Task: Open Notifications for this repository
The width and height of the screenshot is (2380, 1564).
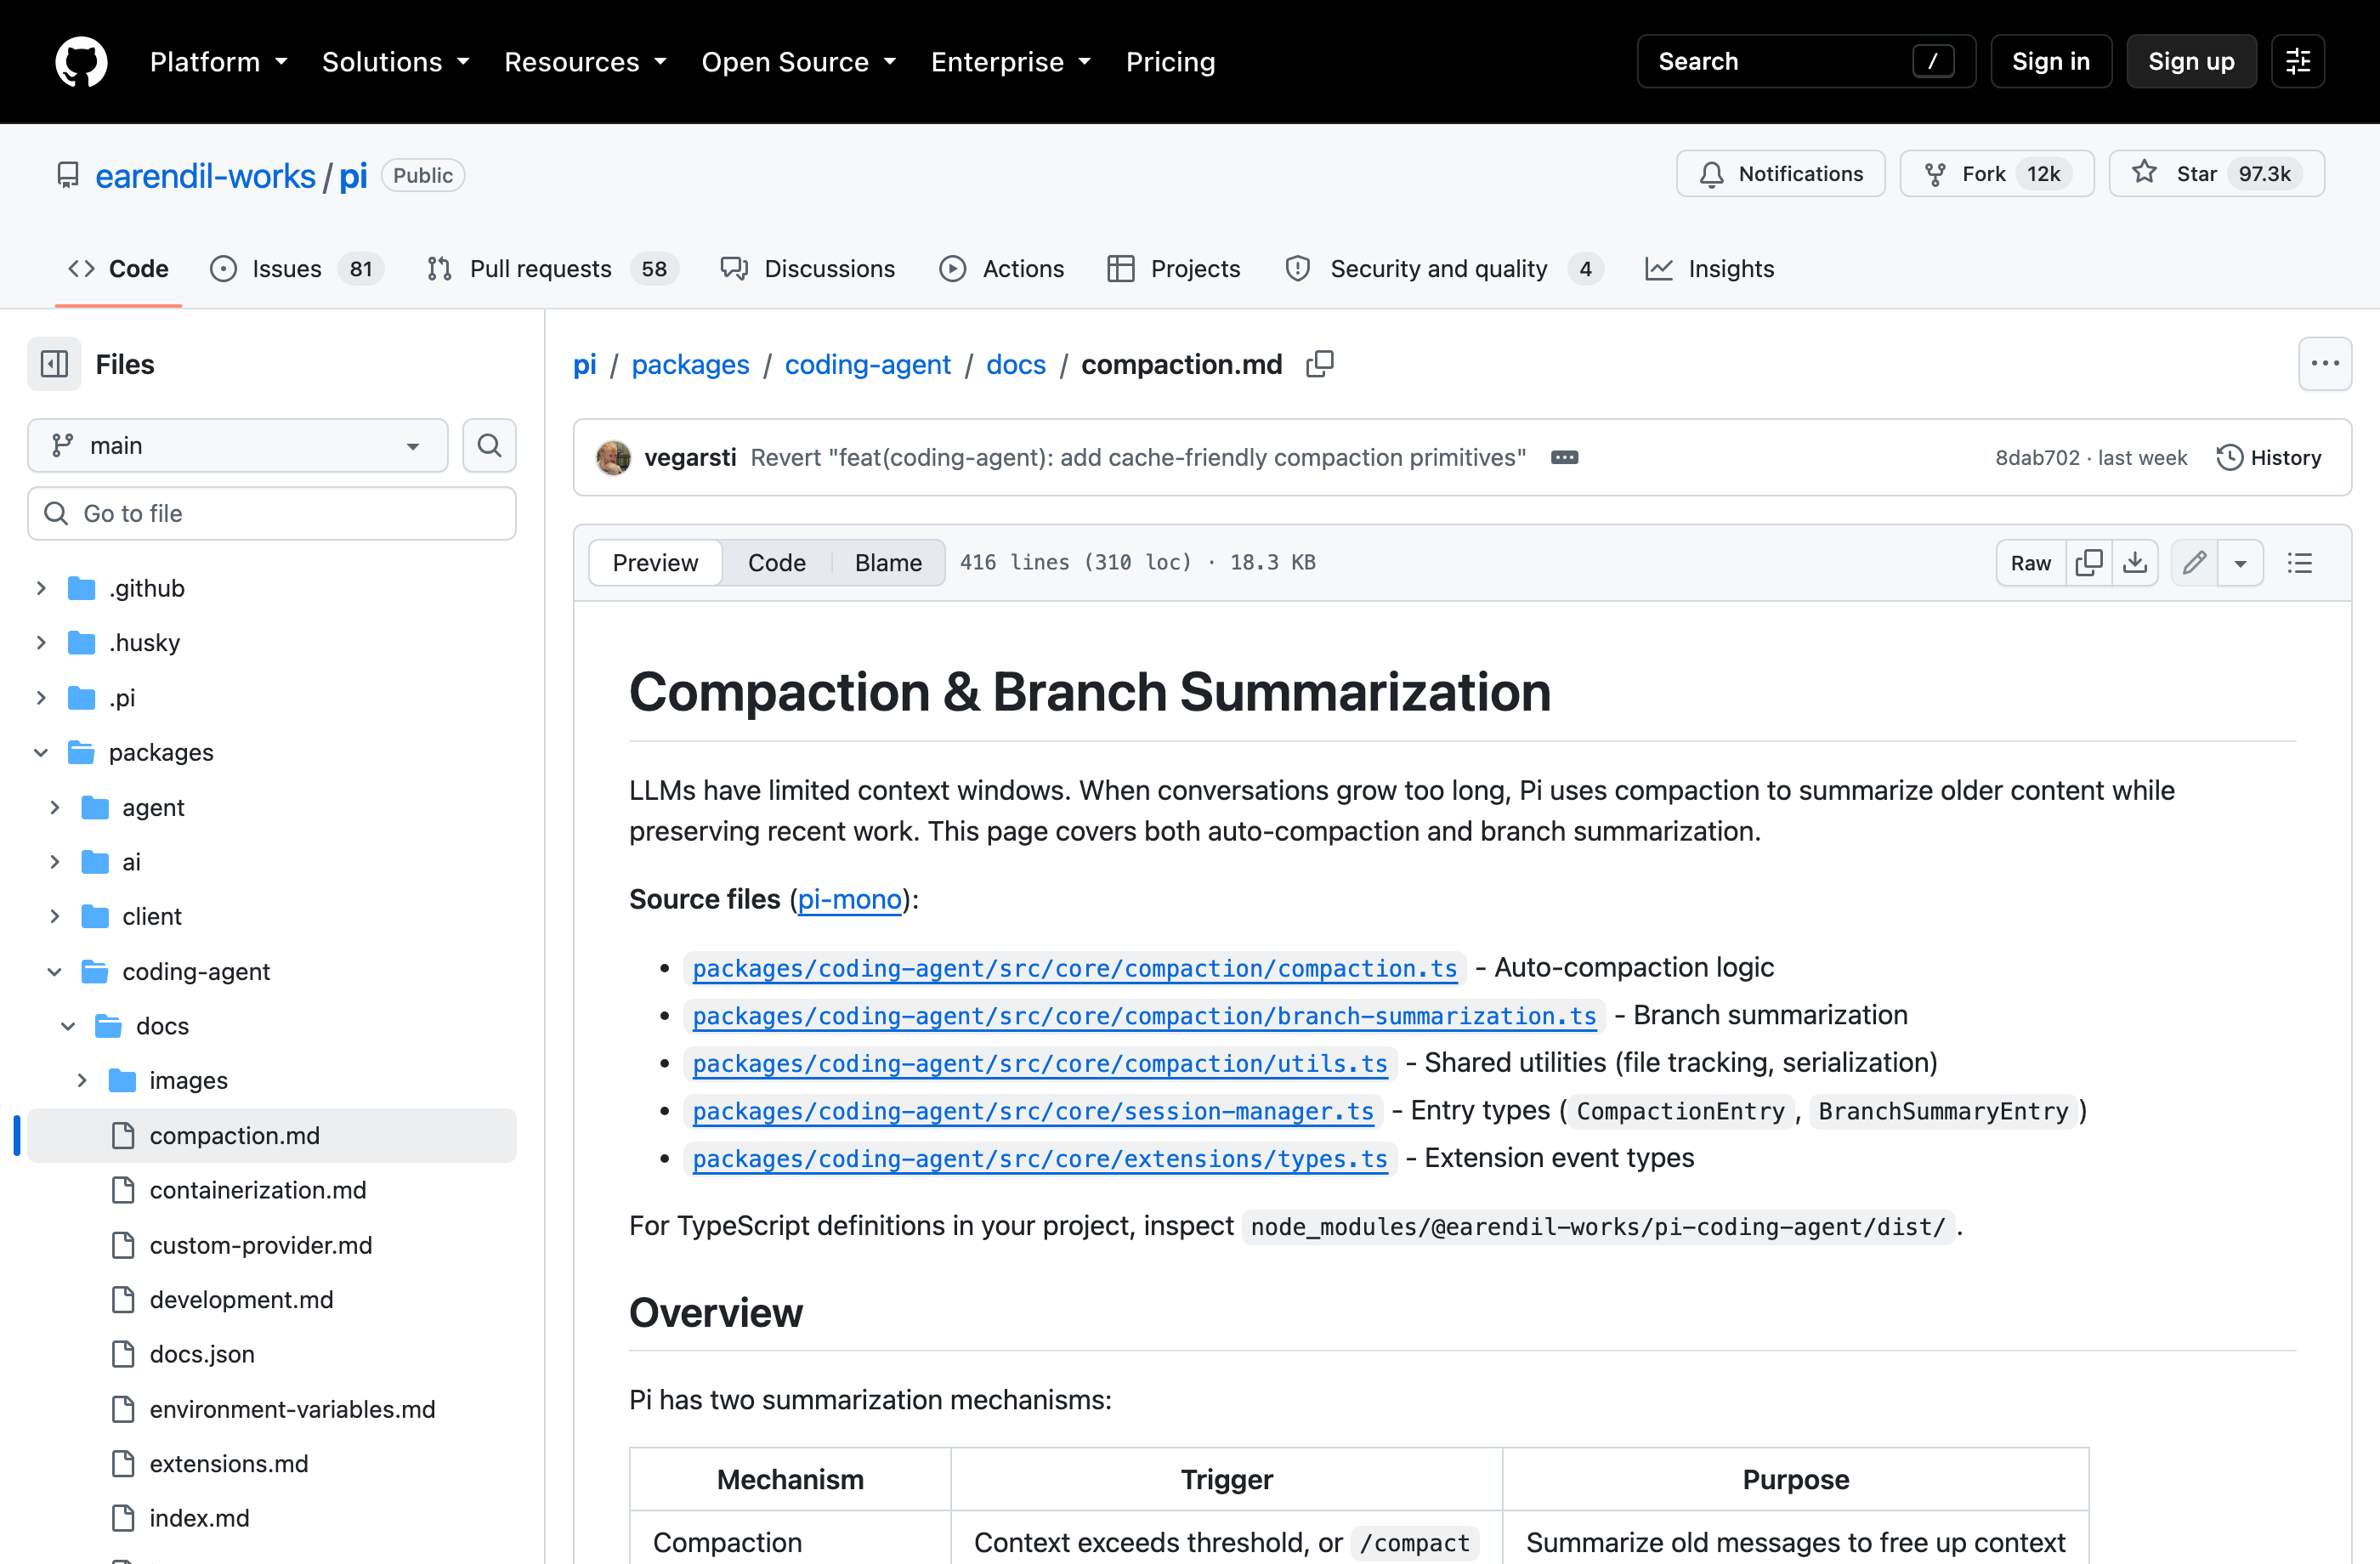Action: point(1780,174)
